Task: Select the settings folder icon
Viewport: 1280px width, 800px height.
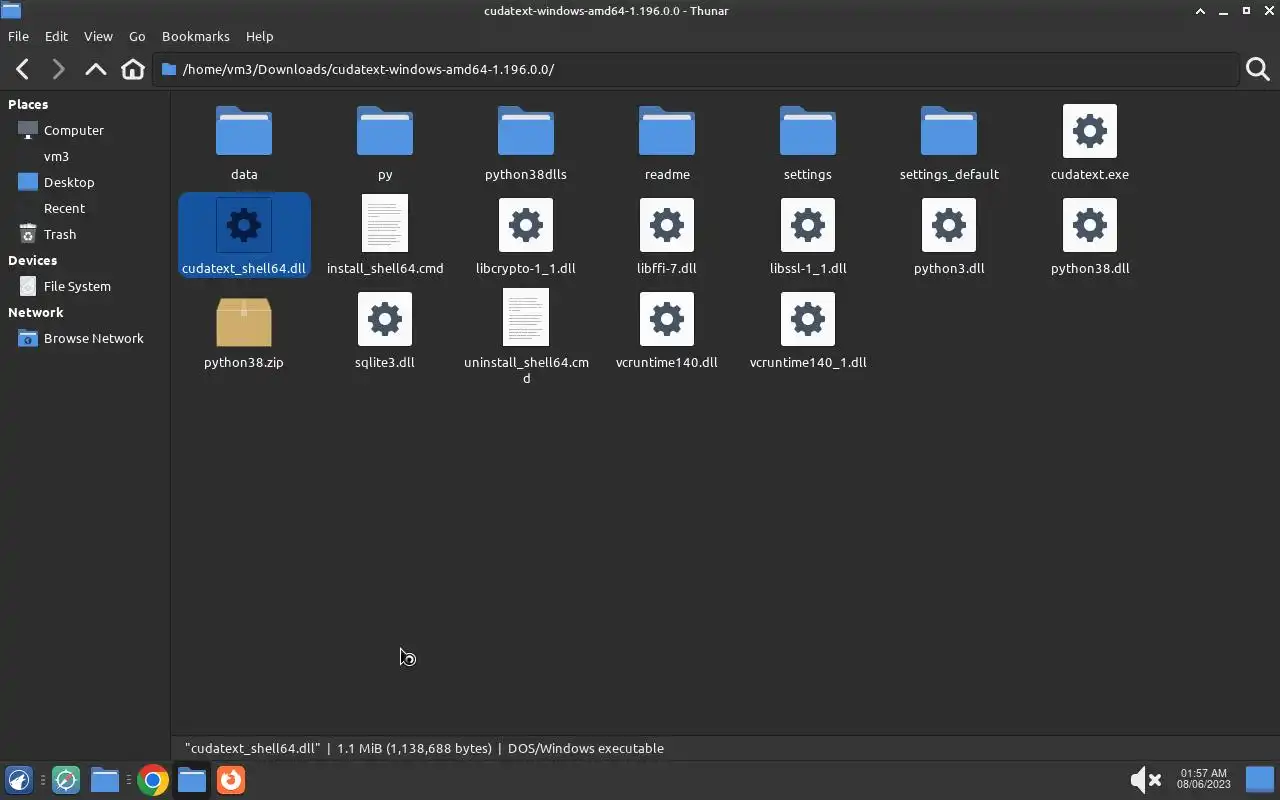Action: (808, 131)
